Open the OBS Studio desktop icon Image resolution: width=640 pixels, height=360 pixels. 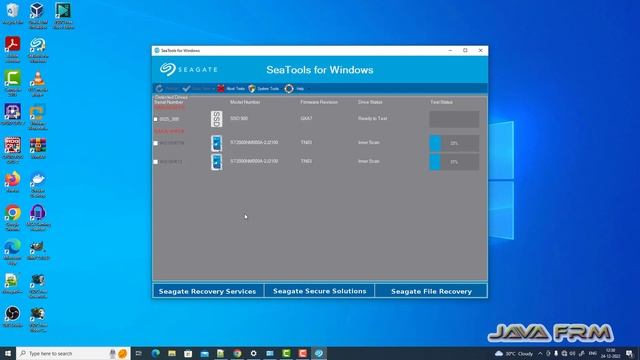[13, 317]
